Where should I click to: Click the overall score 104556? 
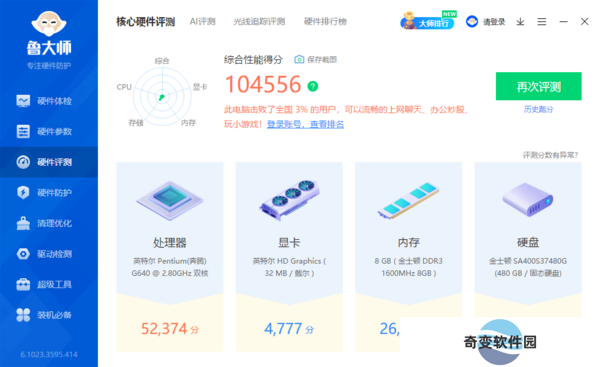(x=263, y=85)
